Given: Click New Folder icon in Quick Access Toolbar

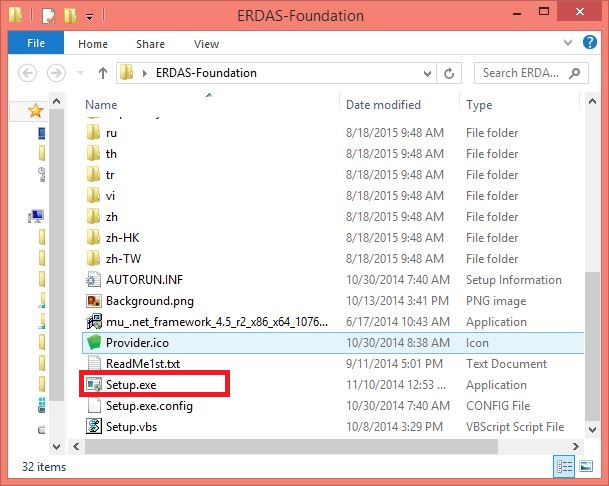Looking at the screenshot, I should pos(70,16).
